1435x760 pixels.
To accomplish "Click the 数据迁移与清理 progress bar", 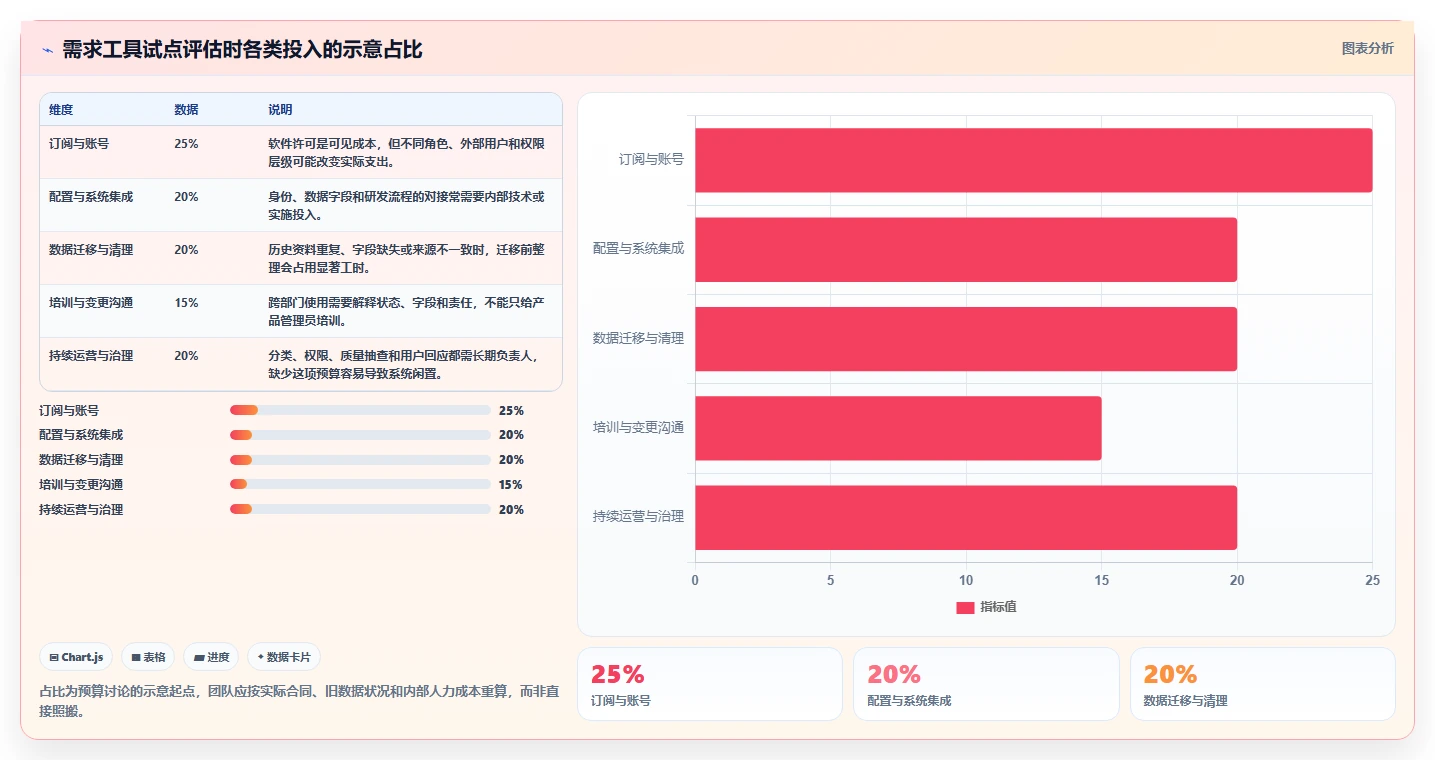I will click(360, 460).
